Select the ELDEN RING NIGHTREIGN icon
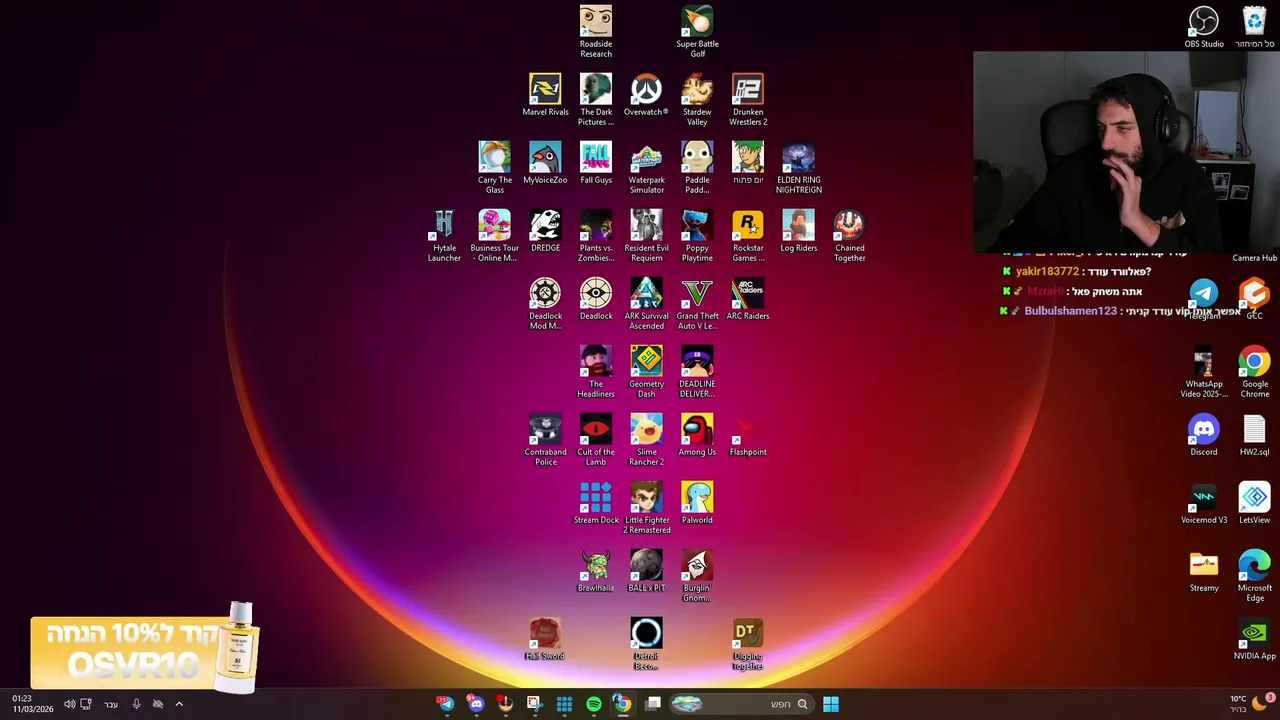1280x720 pixels. [x=798, y=167]
